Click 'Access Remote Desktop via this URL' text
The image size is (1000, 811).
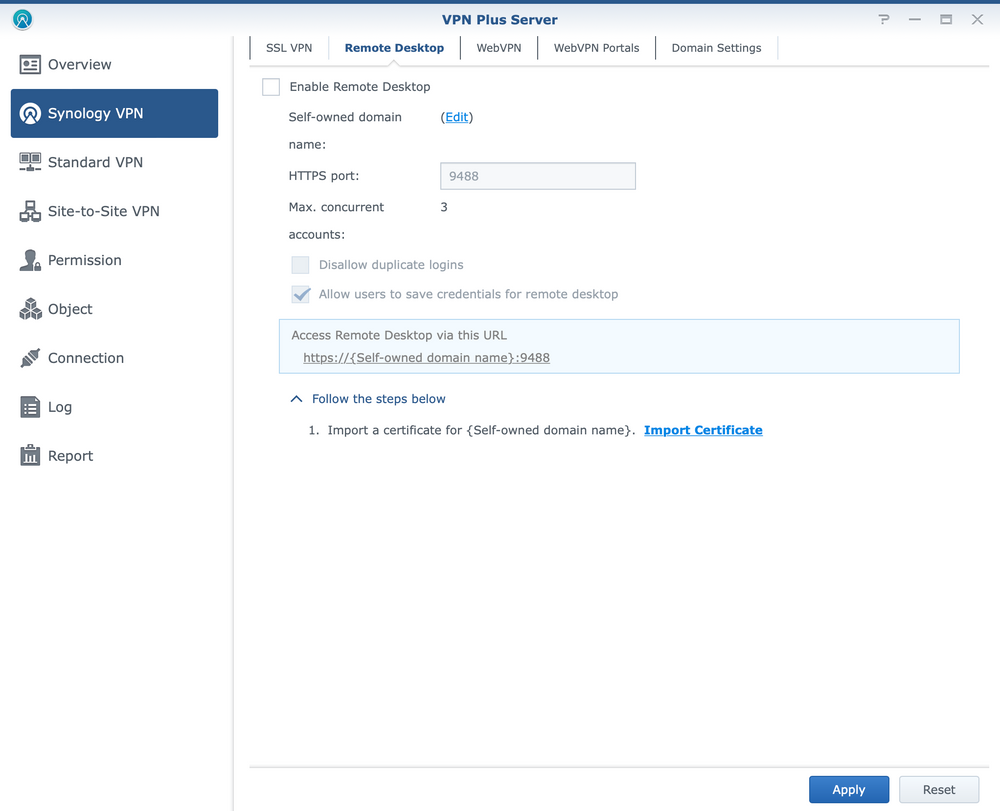click(399, 335)
